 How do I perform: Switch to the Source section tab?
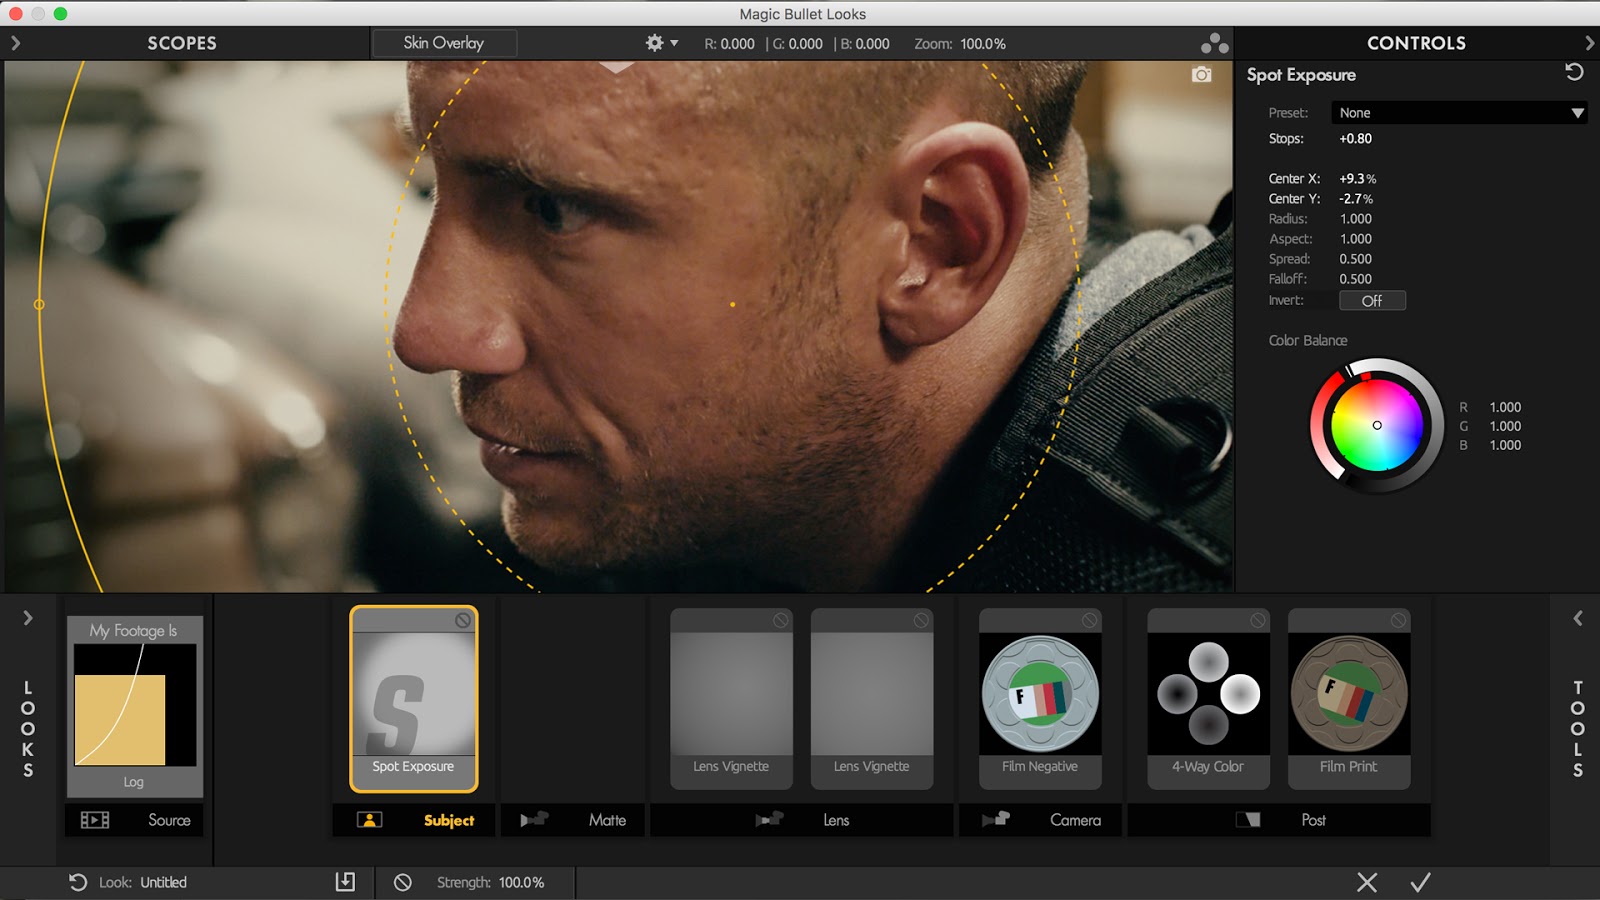coord(135,820)
